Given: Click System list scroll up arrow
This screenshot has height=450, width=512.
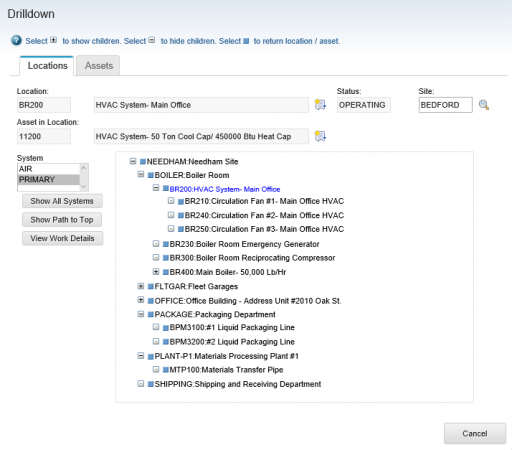Looking at the screenshot, I should pos(84,168).
